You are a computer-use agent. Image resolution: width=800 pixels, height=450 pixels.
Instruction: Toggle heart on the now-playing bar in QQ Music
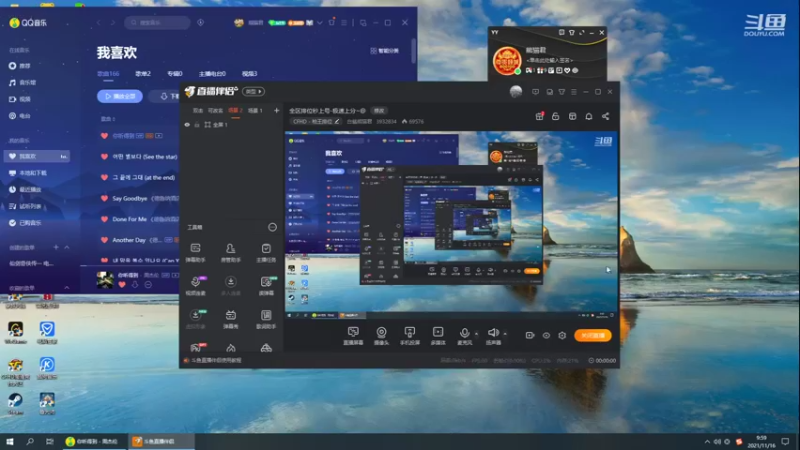click(x=122, y=285)
